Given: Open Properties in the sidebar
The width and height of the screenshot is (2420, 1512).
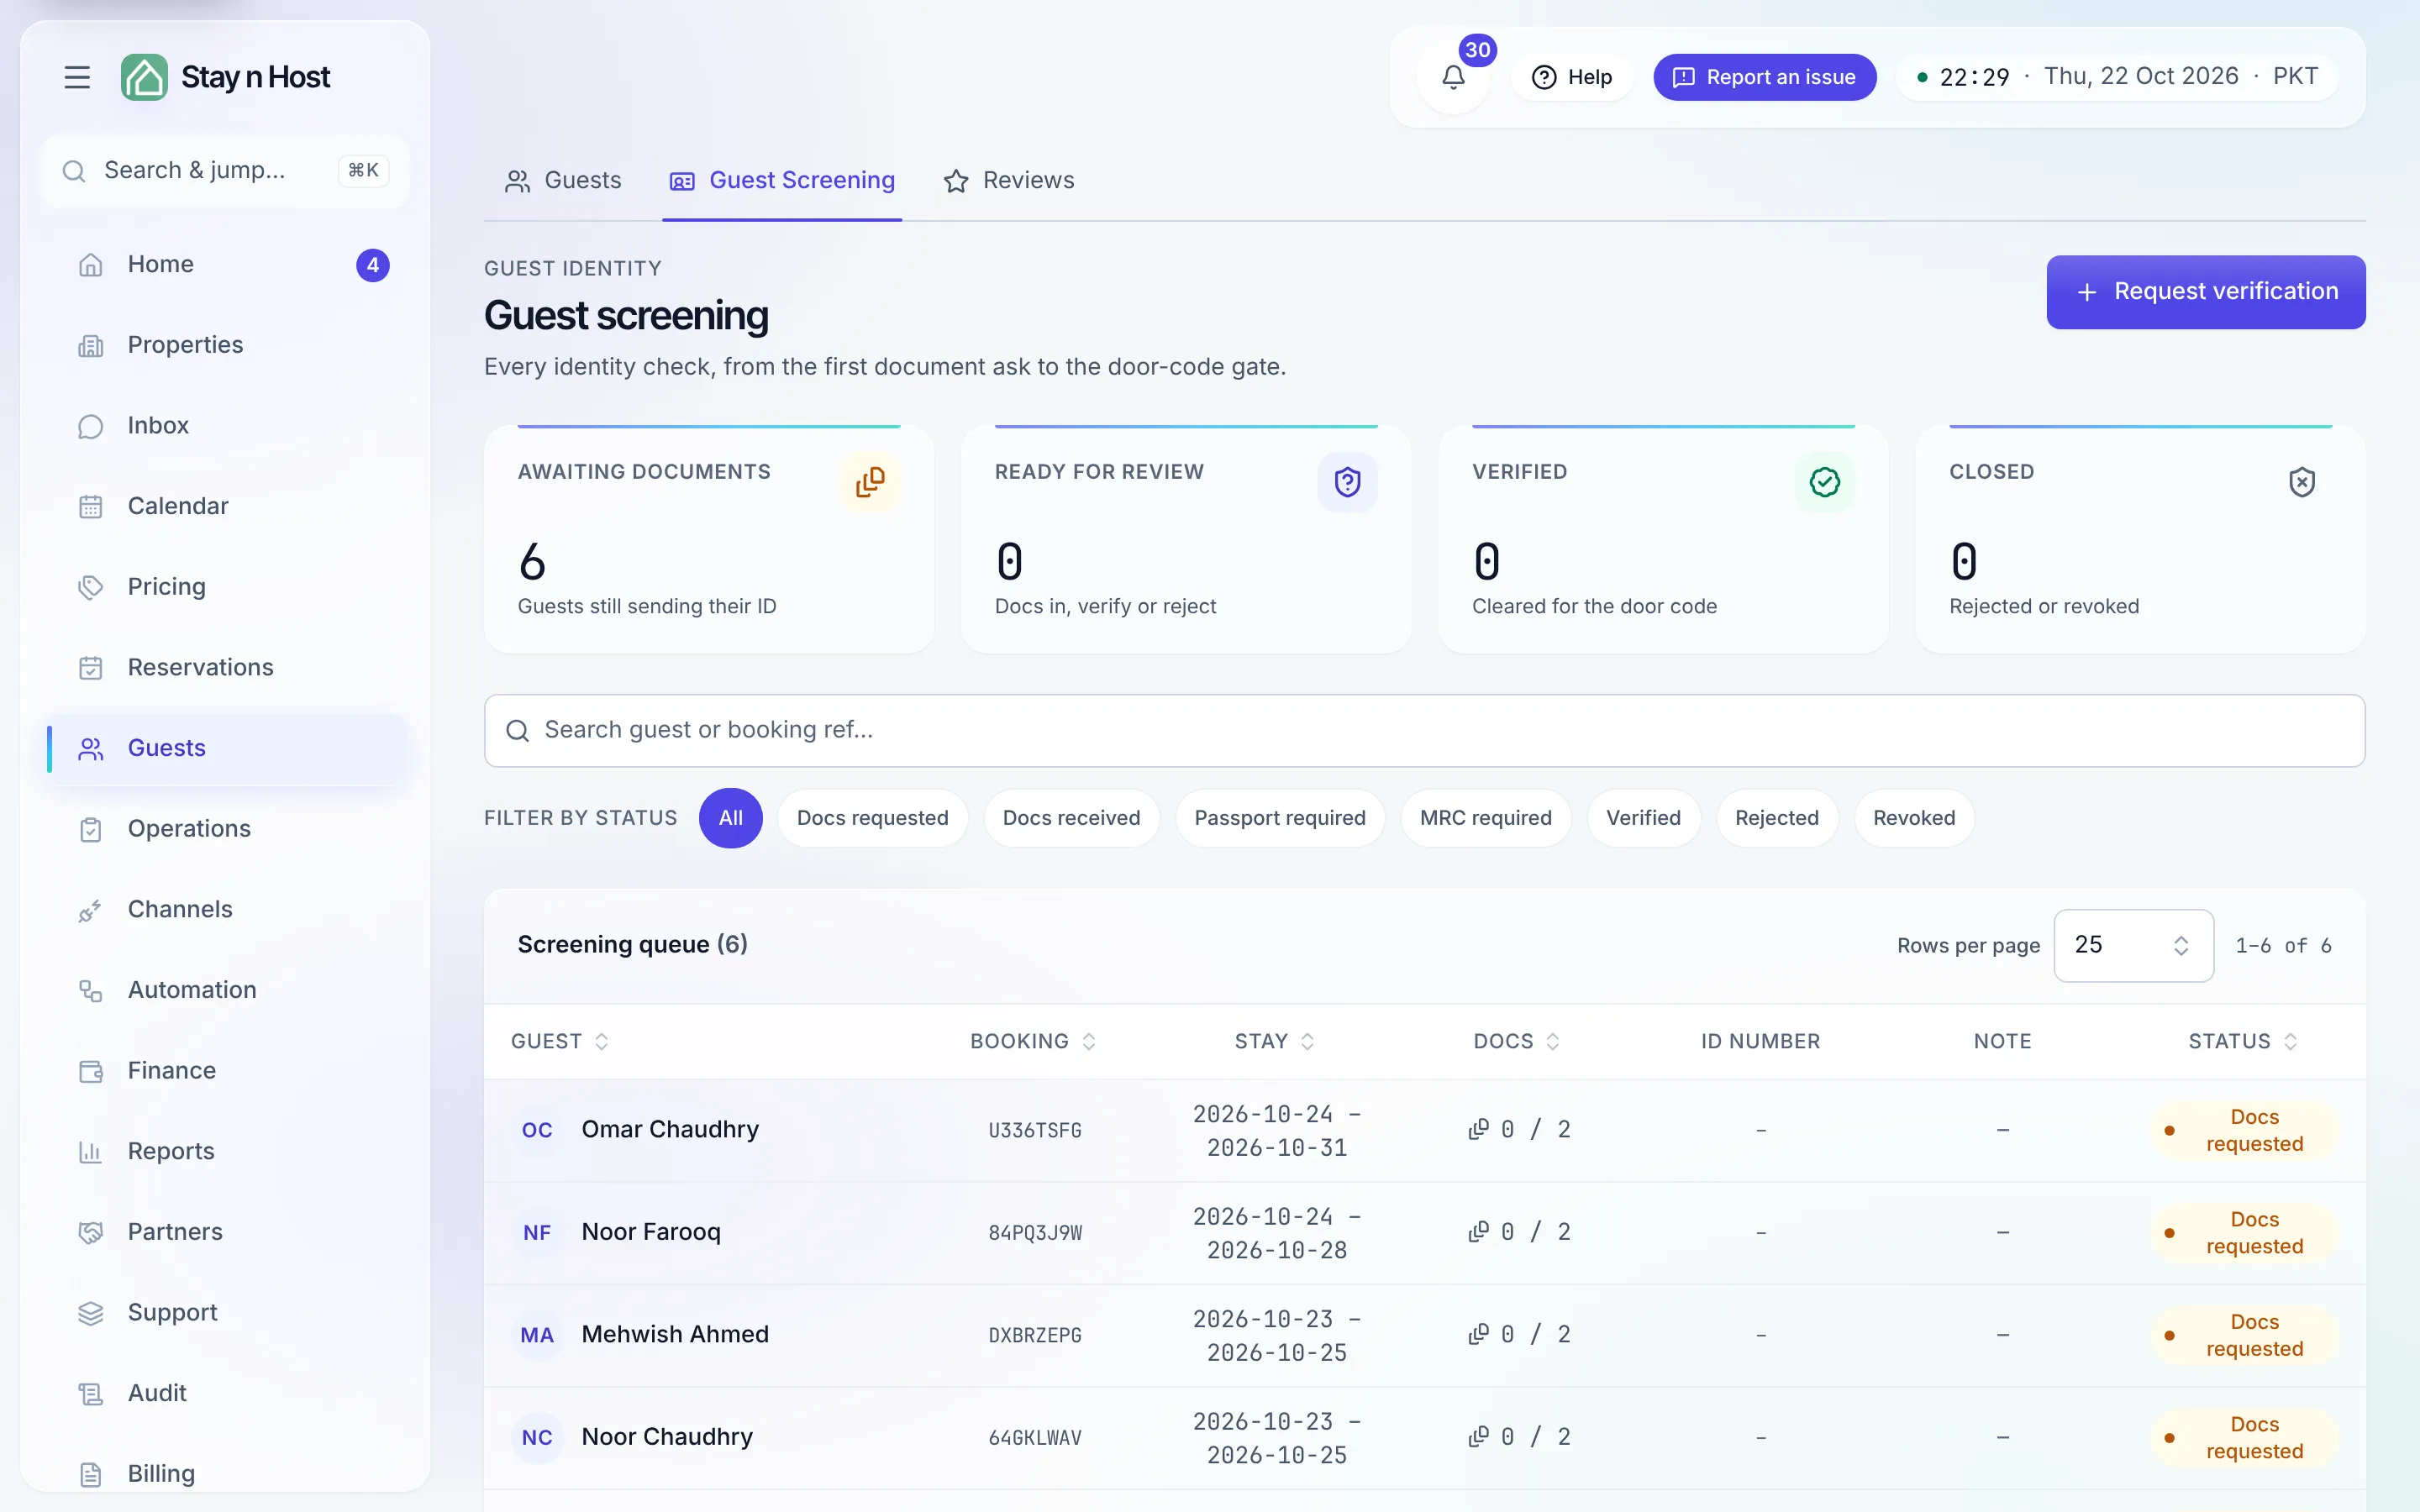Looking at the screenshot, I should pos(227,345).
